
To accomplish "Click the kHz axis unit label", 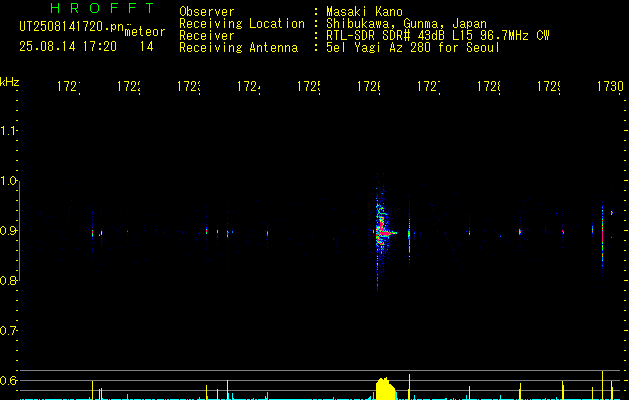I will pyautogui.click(x=10, y=82).
